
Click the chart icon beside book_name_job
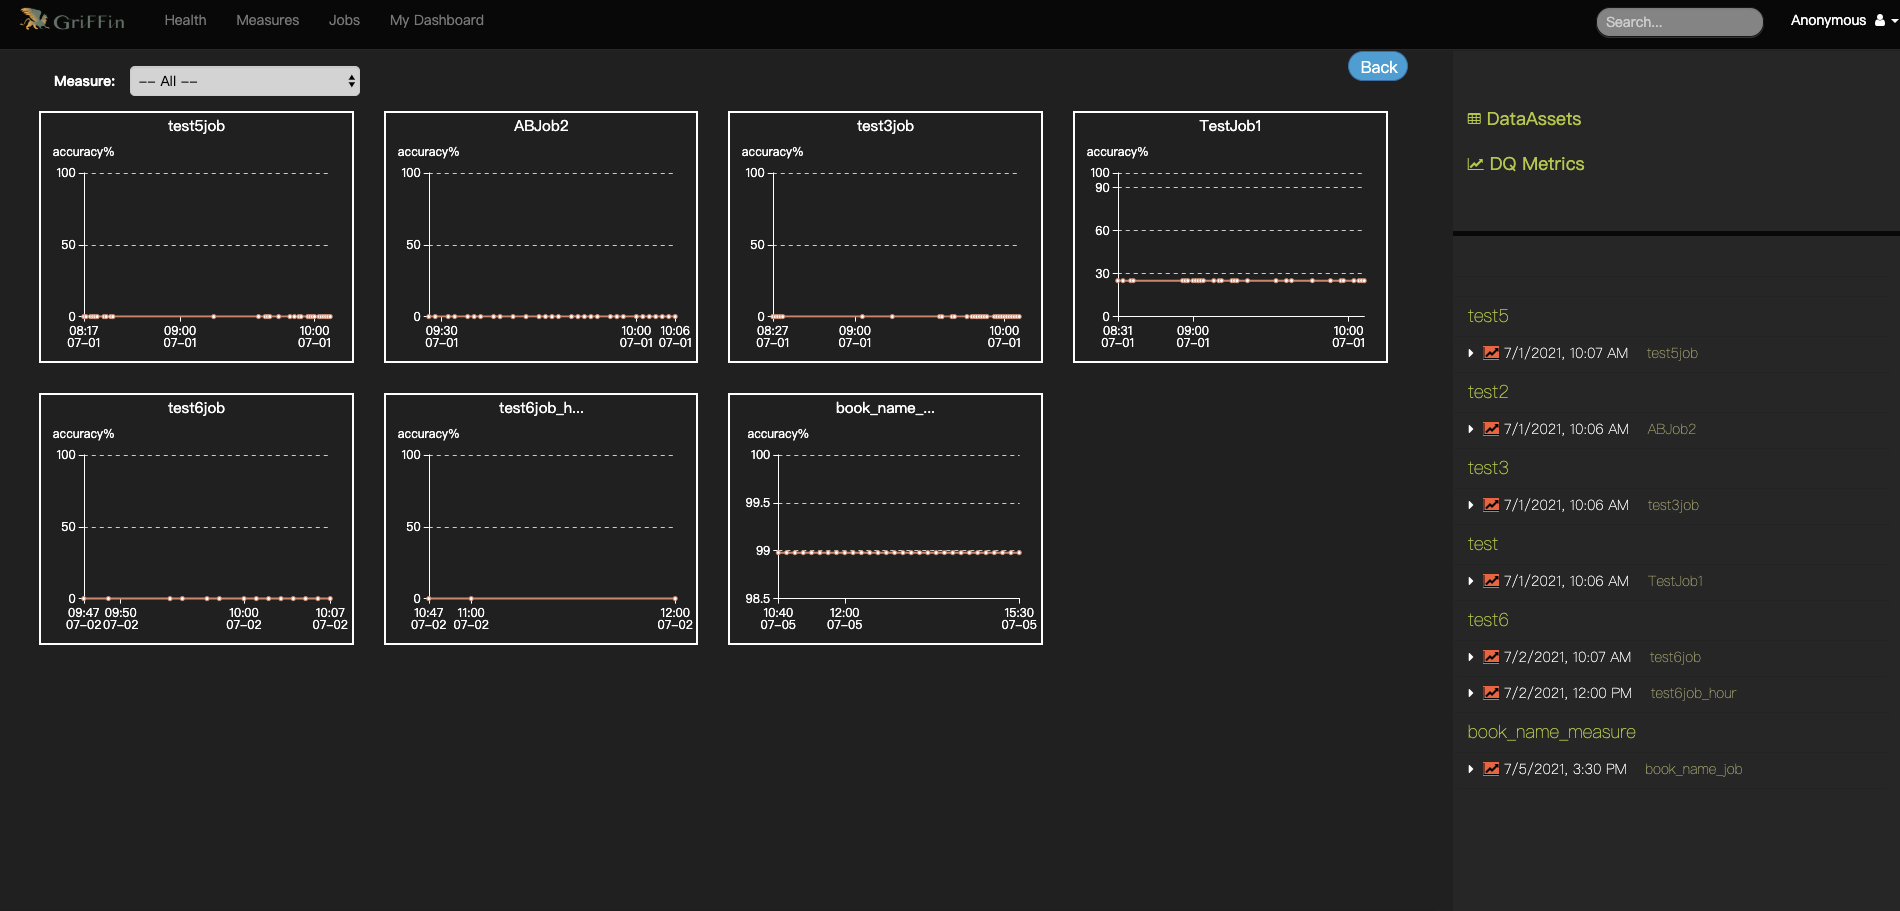click(x=1491, y=768)
